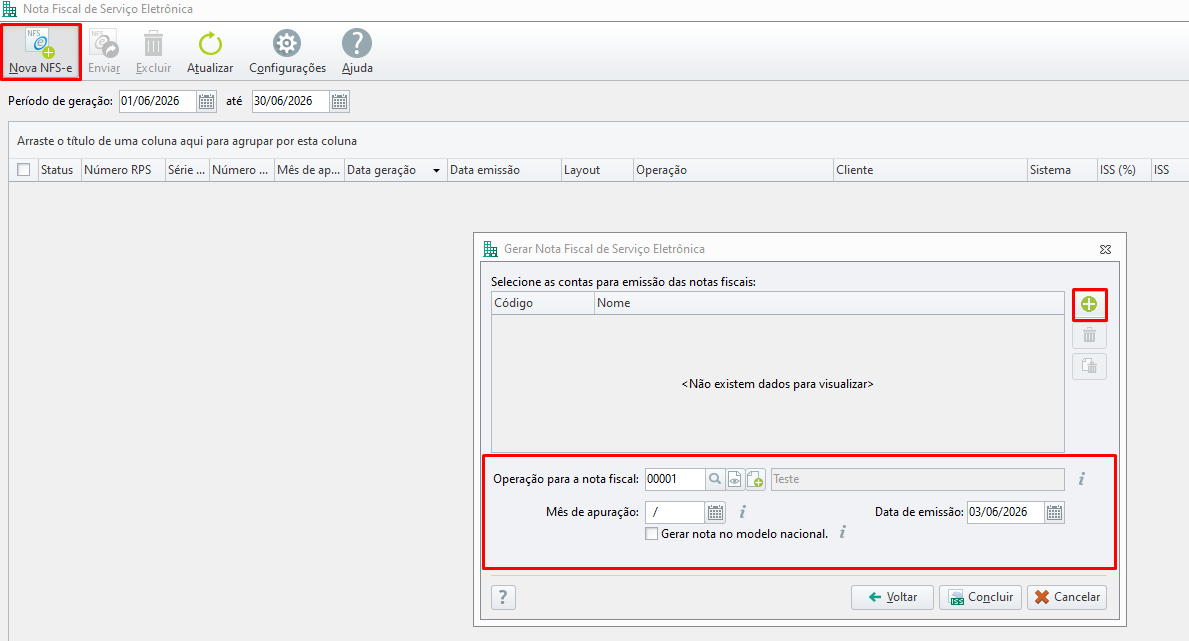
Task: Click the period start date field
Action: pos(158,101)
